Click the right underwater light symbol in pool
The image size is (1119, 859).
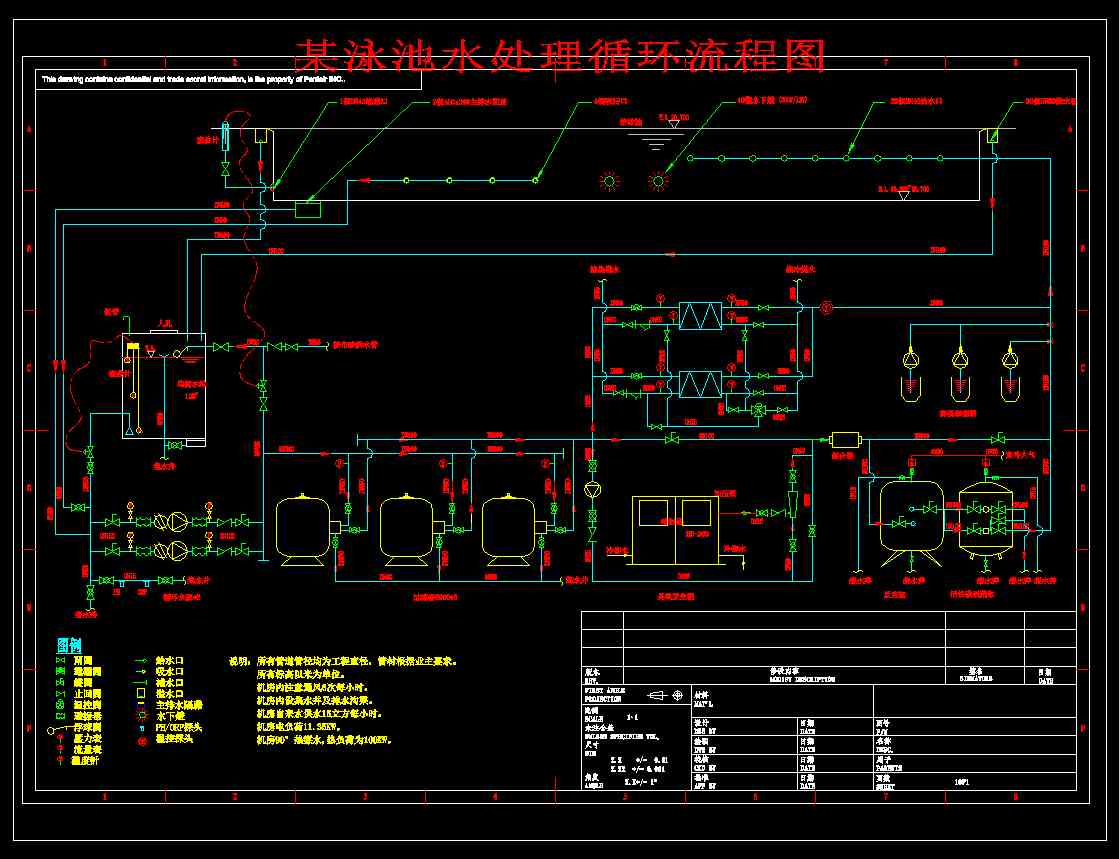[658, 181]
